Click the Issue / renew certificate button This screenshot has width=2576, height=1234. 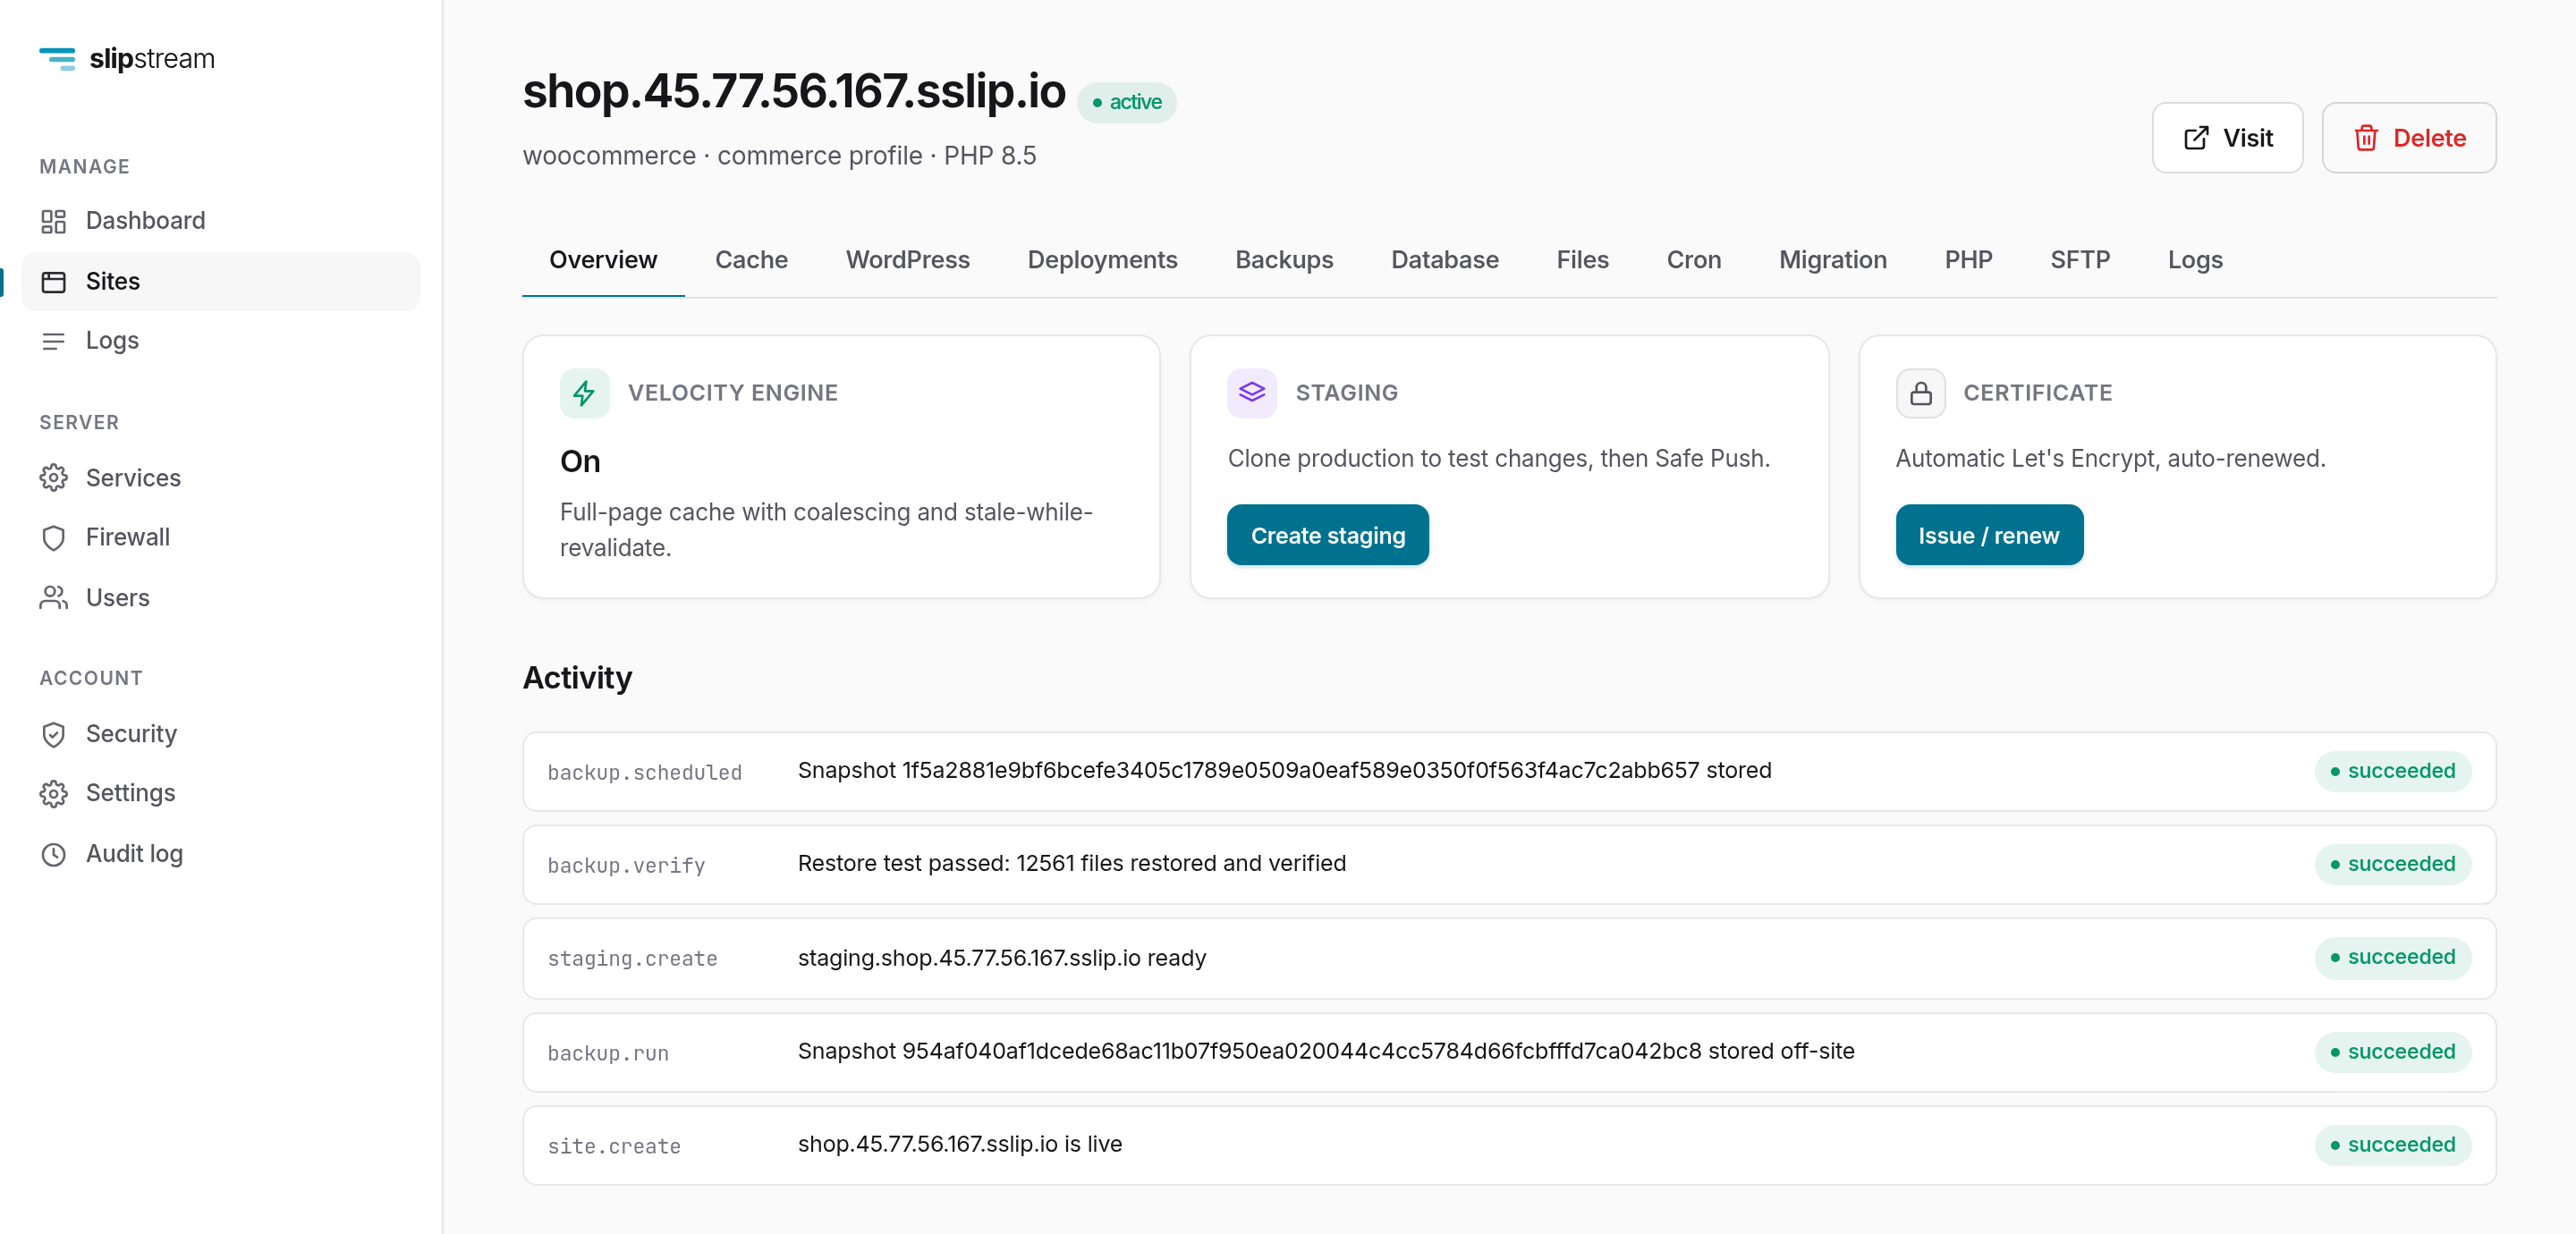coord(1988,535)
